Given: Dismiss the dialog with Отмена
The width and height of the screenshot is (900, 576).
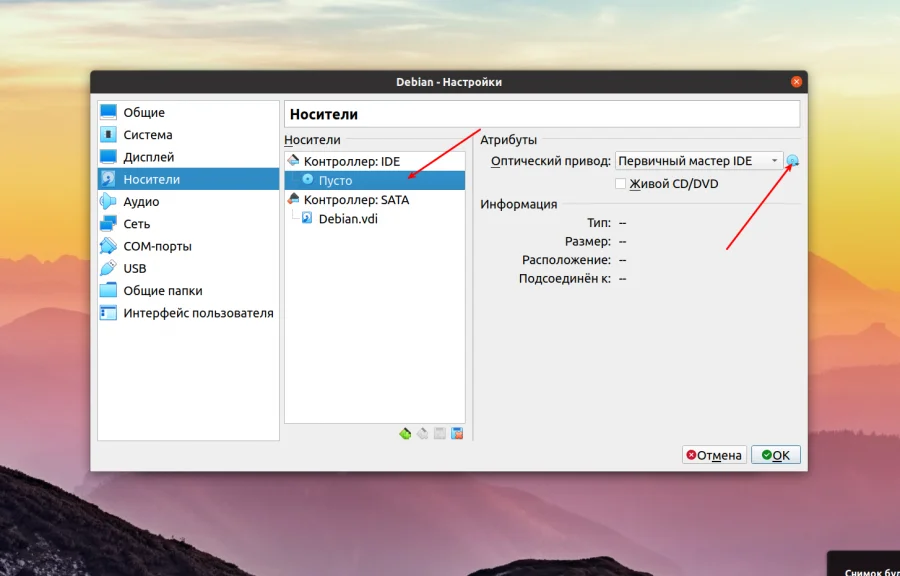Looking at the screenshot, I should (x=714, y=455).
